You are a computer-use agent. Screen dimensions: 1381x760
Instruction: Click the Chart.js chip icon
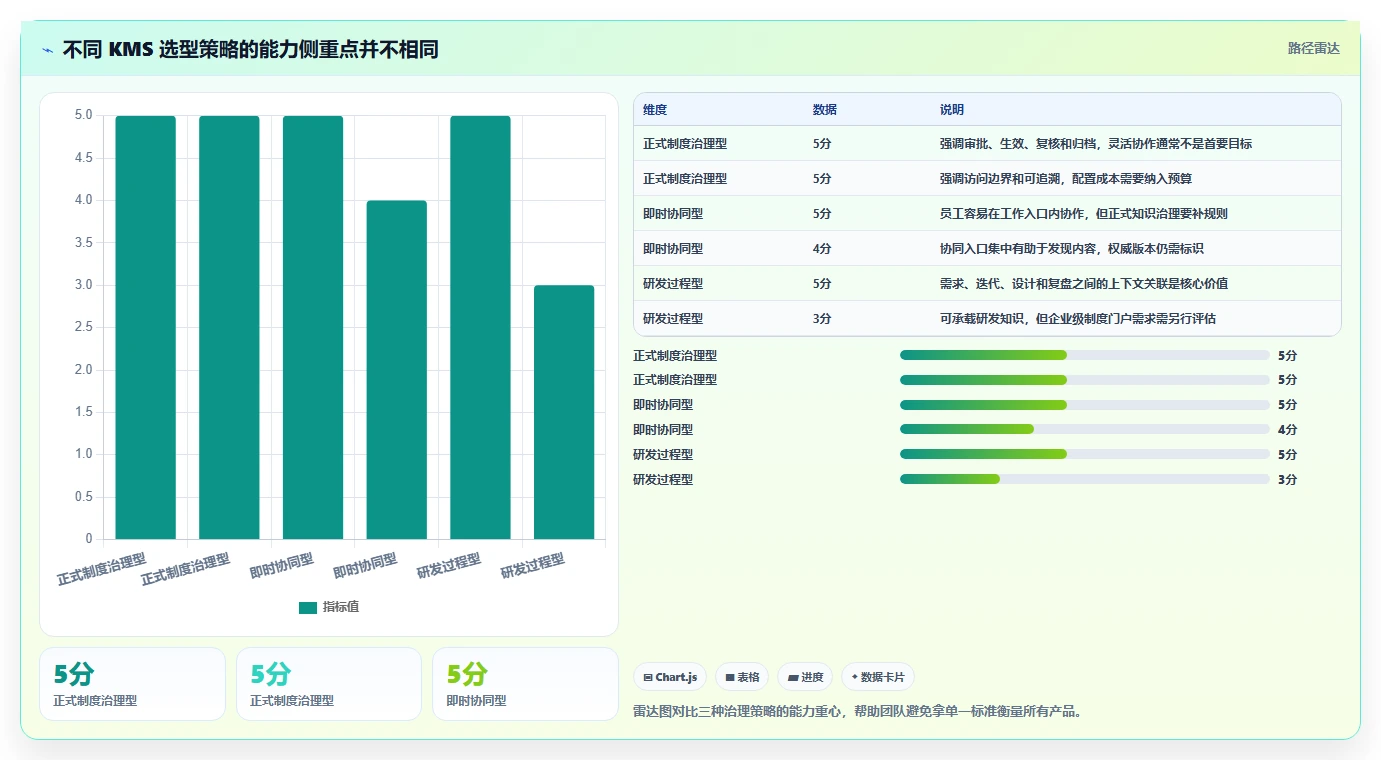[648, 678]
